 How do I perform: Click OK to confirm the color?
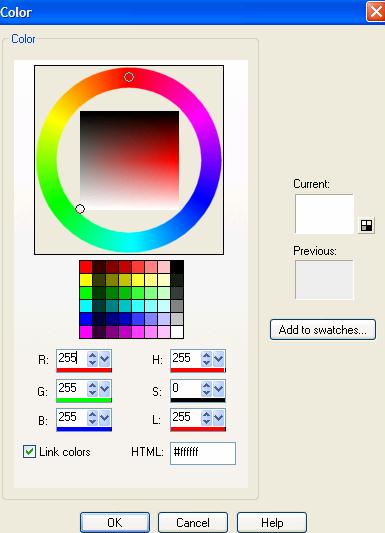(x=115, y=522)
